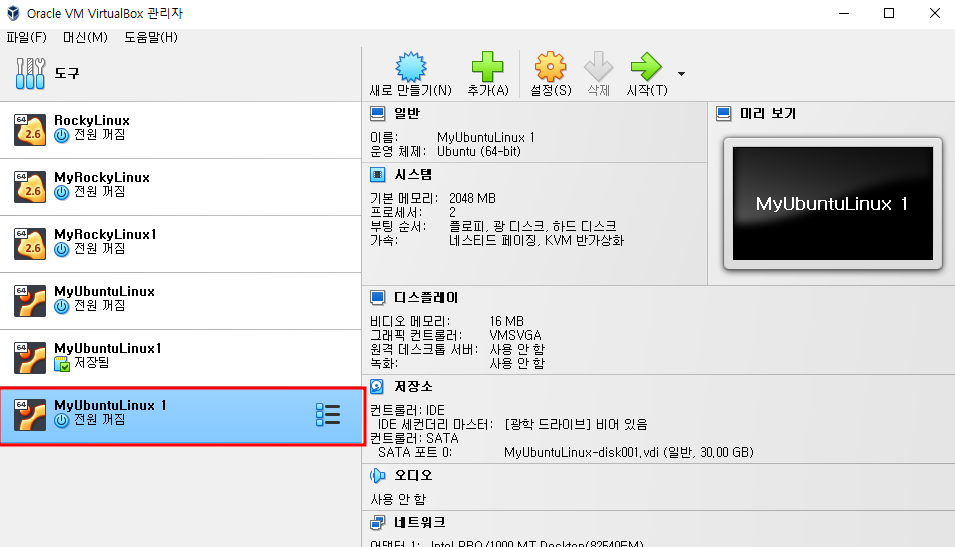Select the MyUbuntuLinux virtual machine

(180, 301)
